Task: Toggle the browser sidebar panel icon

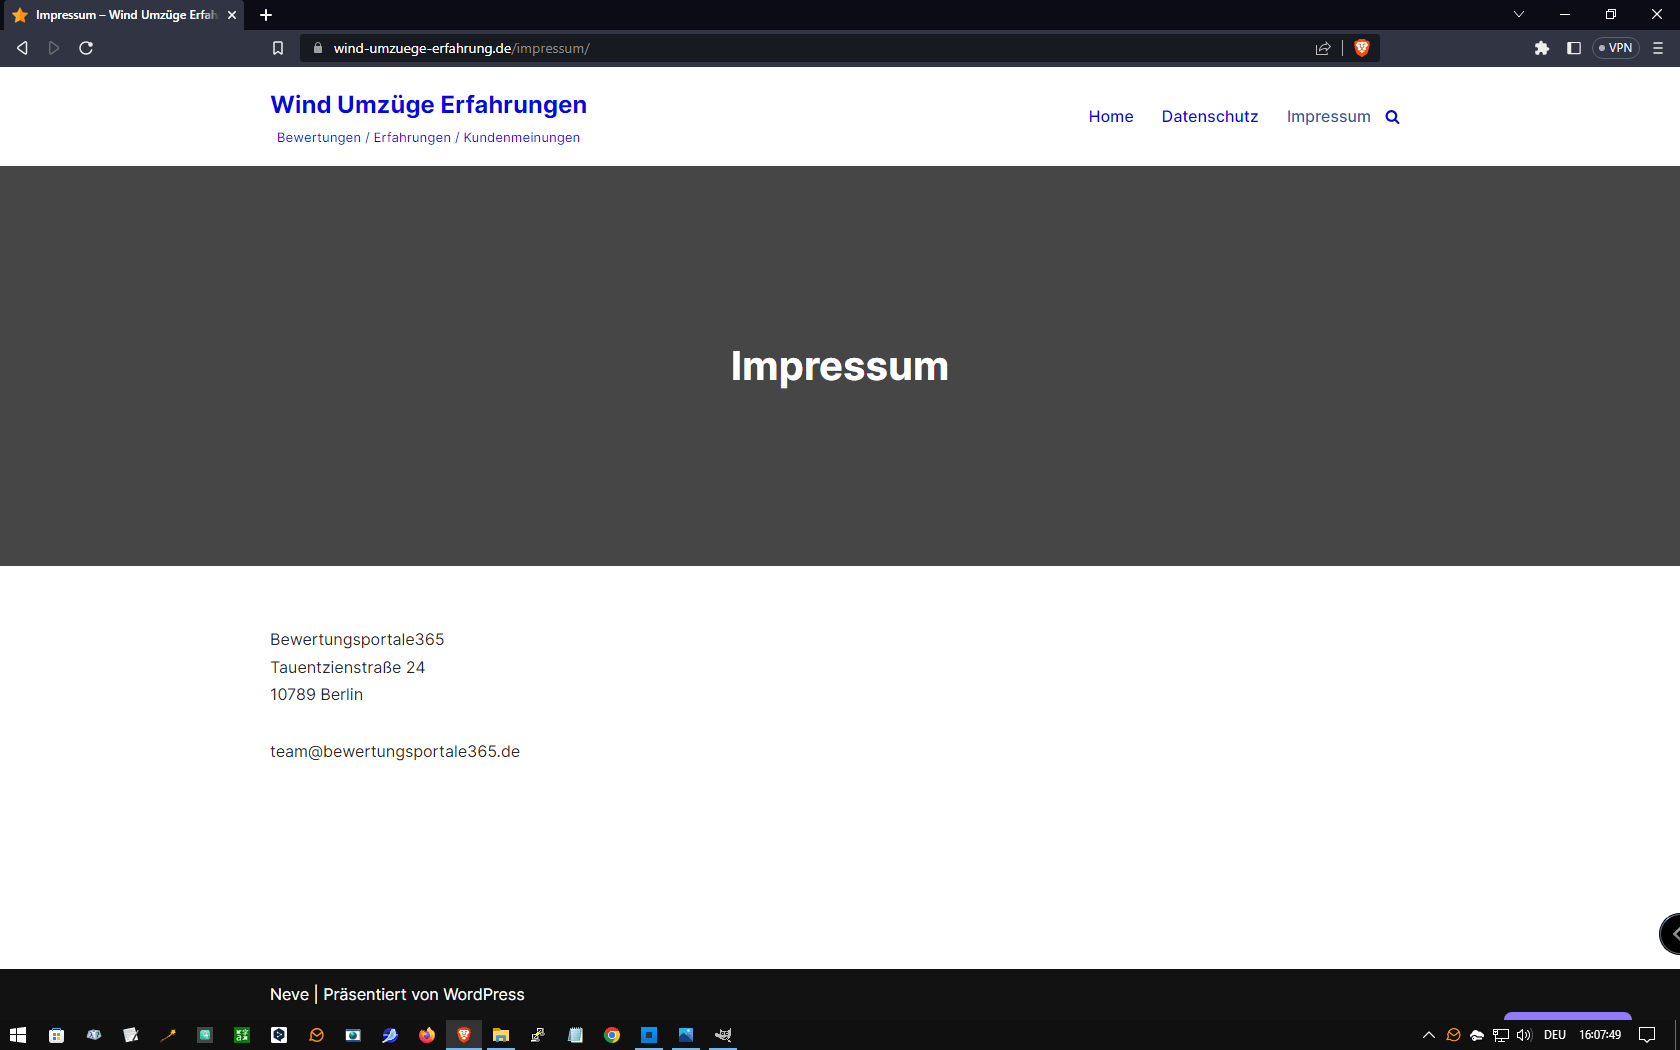Action: tap(1573, 48)
